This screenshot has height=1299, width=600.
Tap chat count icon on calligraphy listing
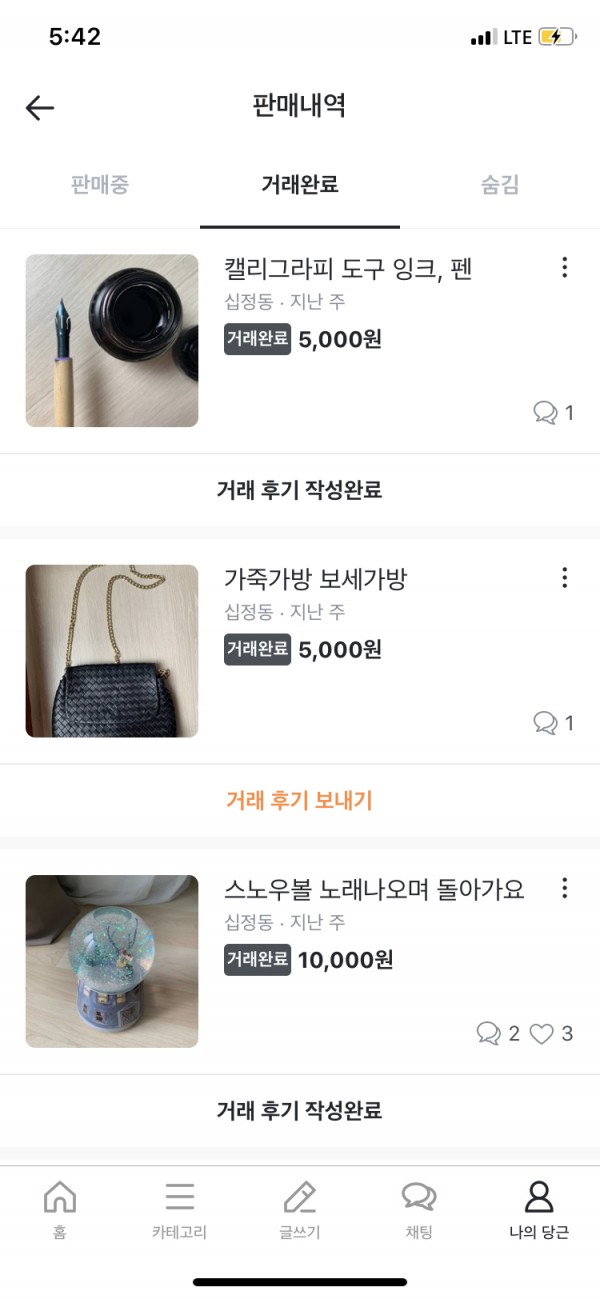point(545,413)
